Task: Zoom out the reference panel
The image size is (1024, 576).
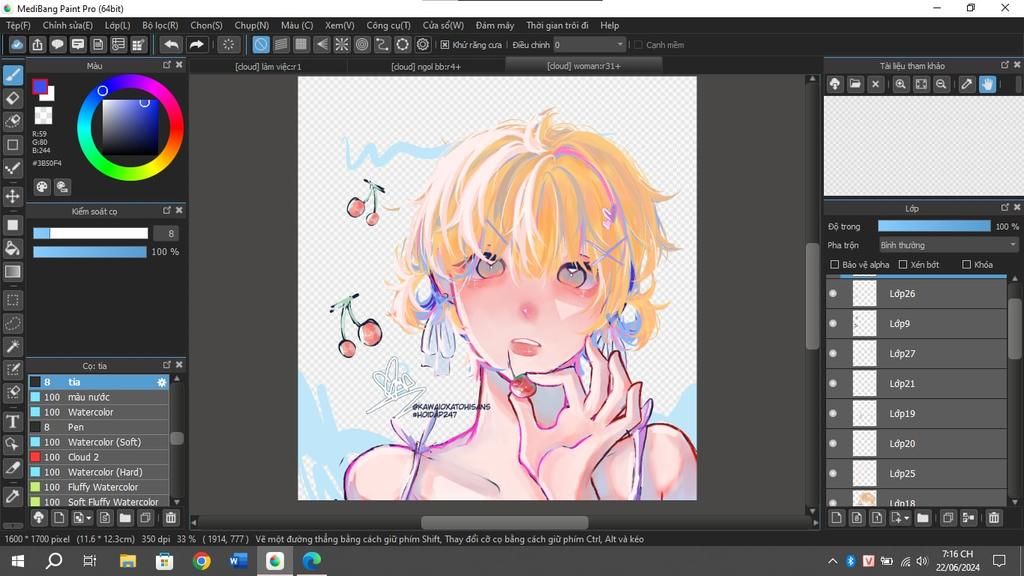Action: (x=941, y=84)
